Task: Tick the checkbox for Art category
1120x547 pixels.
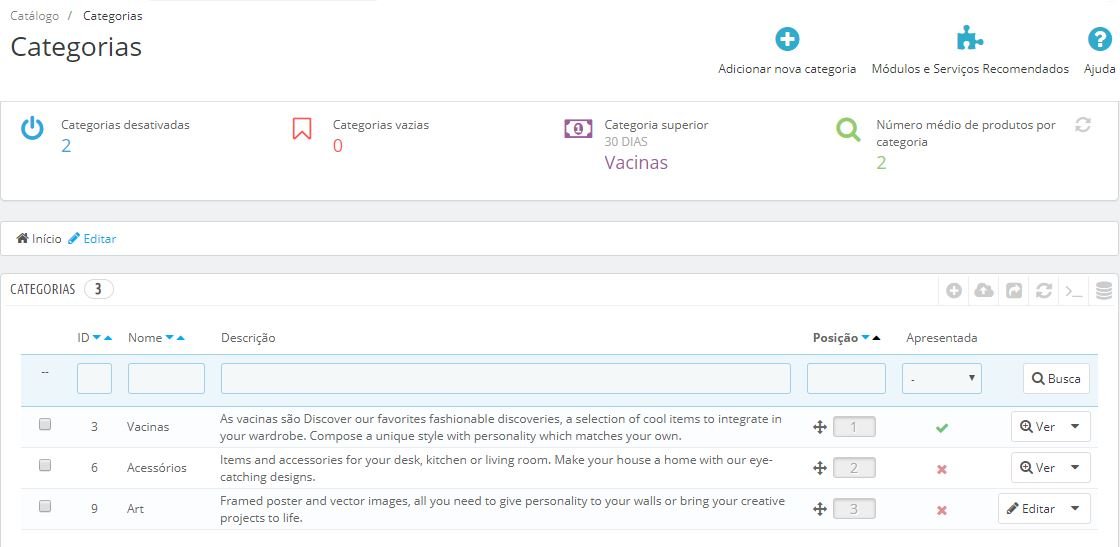Action: 45,507
